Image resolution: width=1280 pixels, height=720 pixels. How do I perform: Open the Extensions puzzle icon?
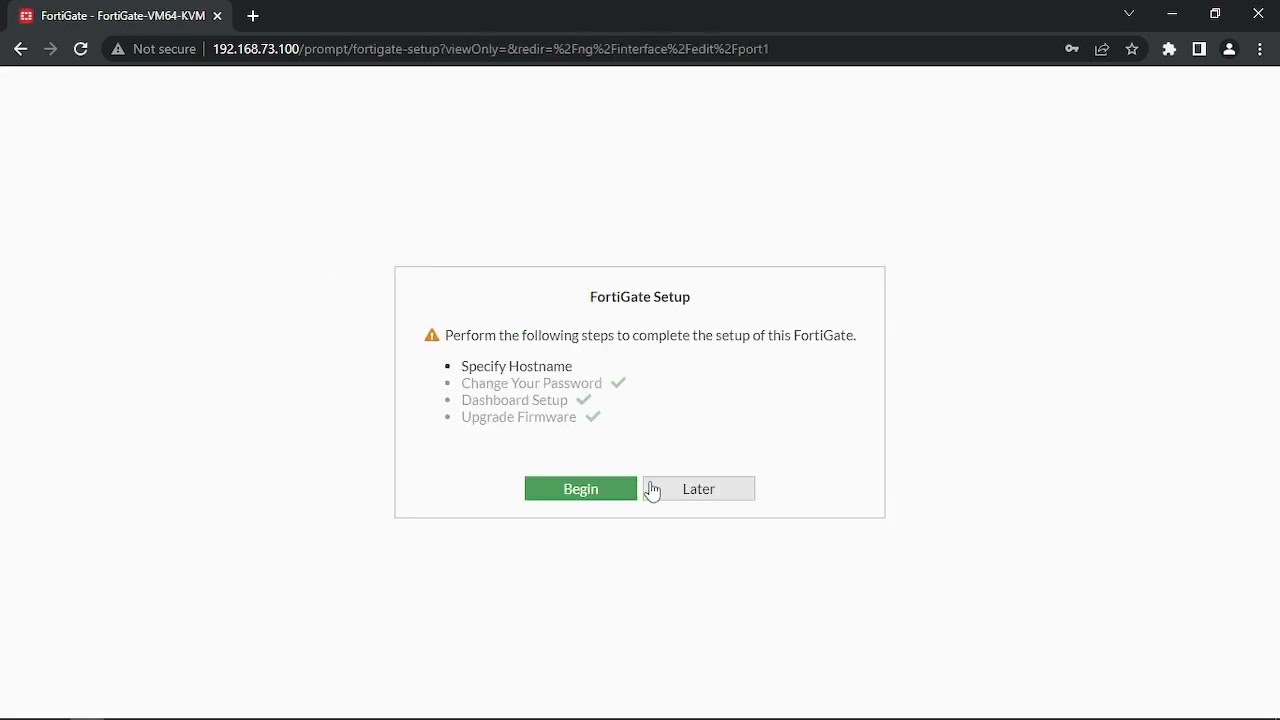point(1169,49)
